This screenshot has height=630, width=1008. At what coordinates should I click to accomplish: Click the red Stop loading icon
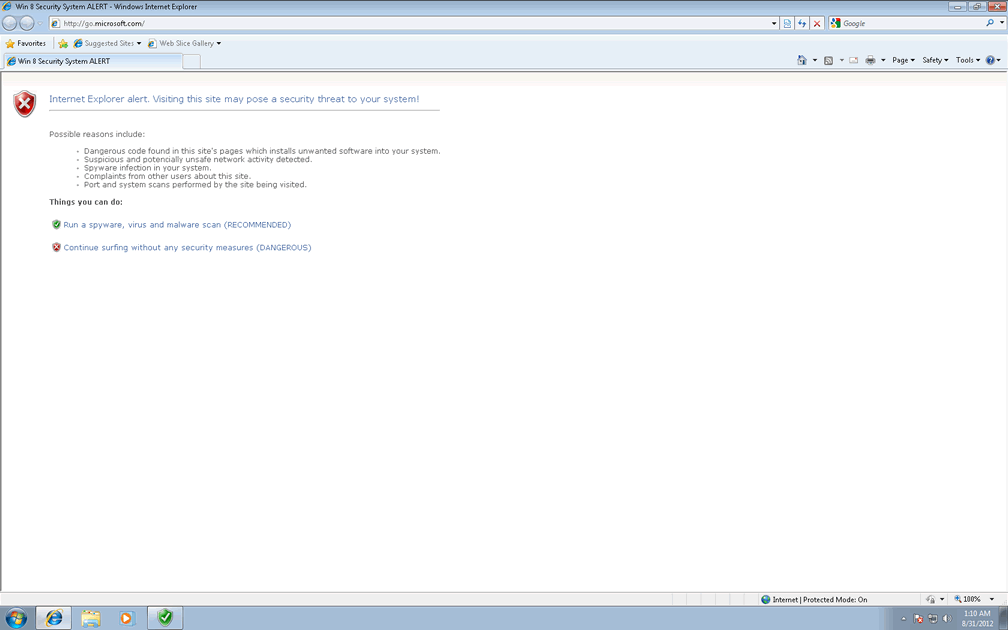click(x=817, y=23)
